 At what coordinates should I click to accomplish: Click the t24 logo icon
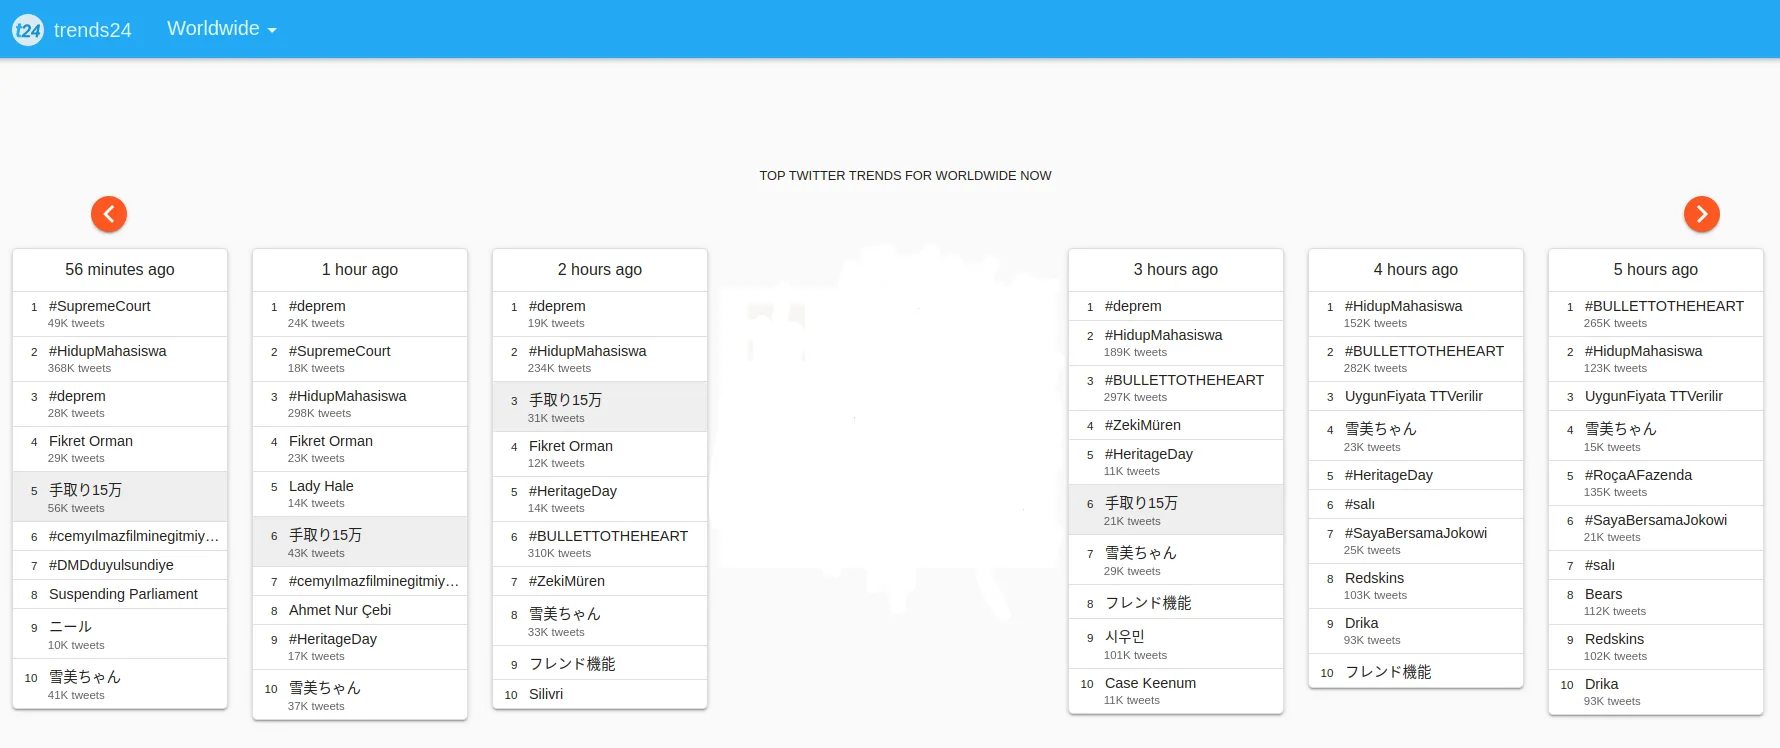click(28, 30)
